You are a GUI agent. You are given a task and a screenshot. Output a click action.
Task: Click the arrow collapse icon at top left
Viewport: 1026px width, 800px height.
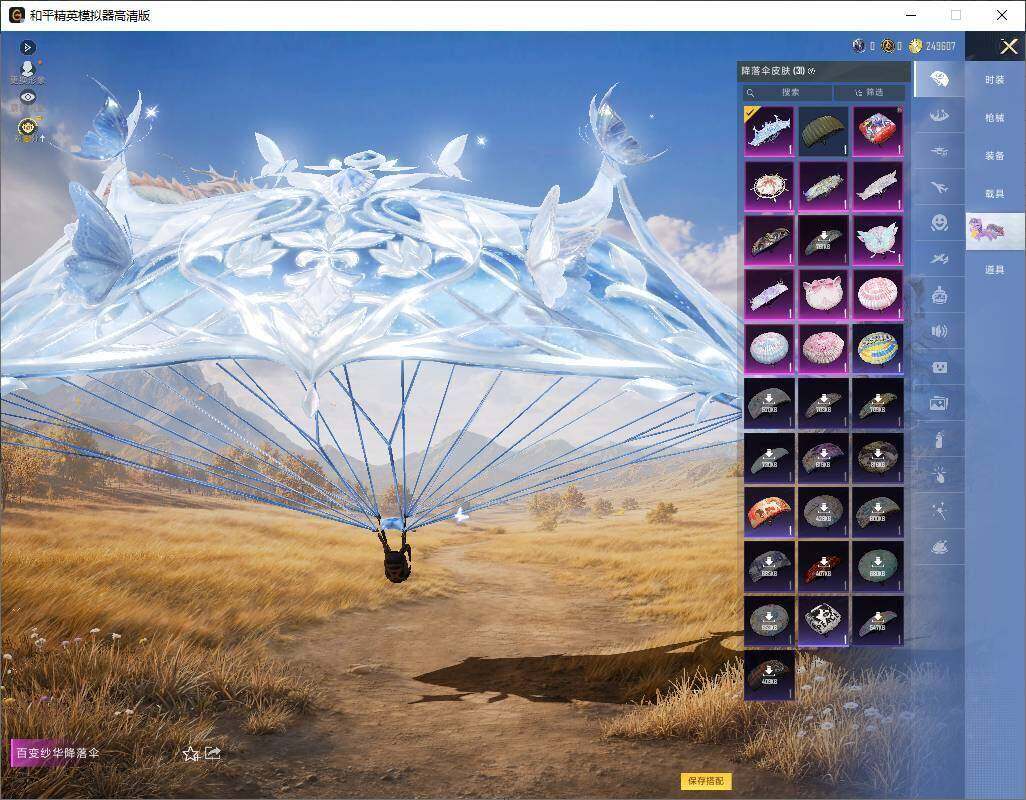click(x=27, y=47)
